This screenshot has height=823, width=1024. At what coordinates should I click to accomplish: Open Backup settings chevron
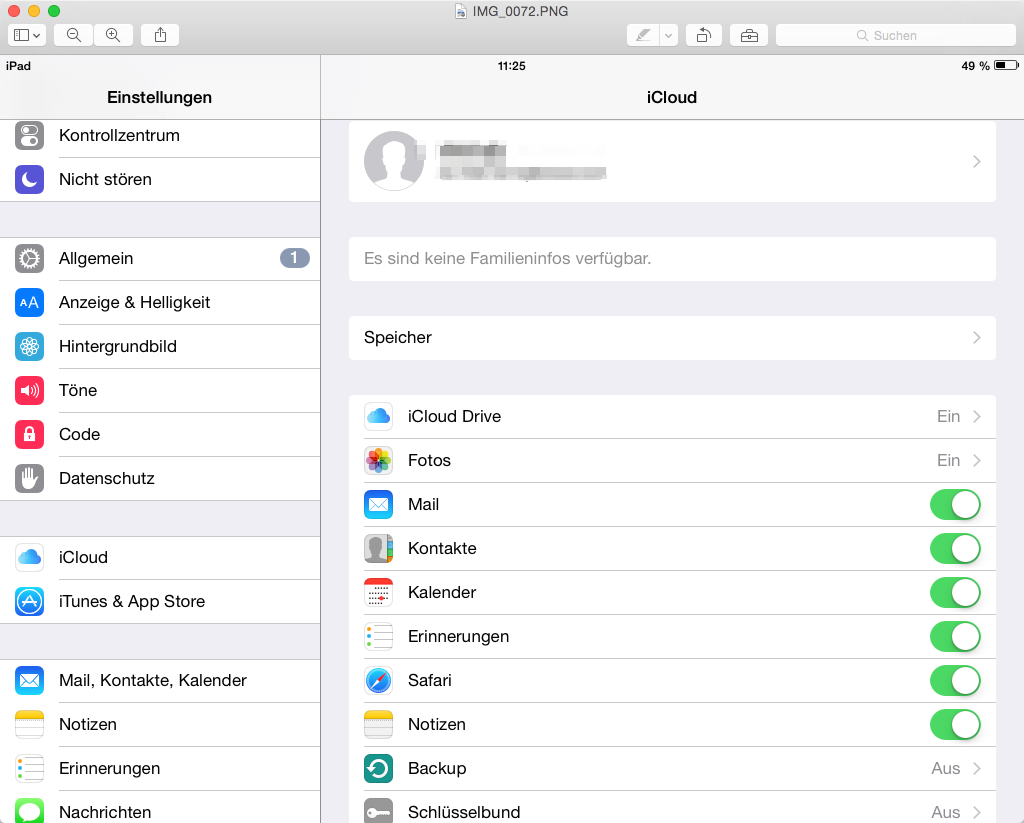977,768
